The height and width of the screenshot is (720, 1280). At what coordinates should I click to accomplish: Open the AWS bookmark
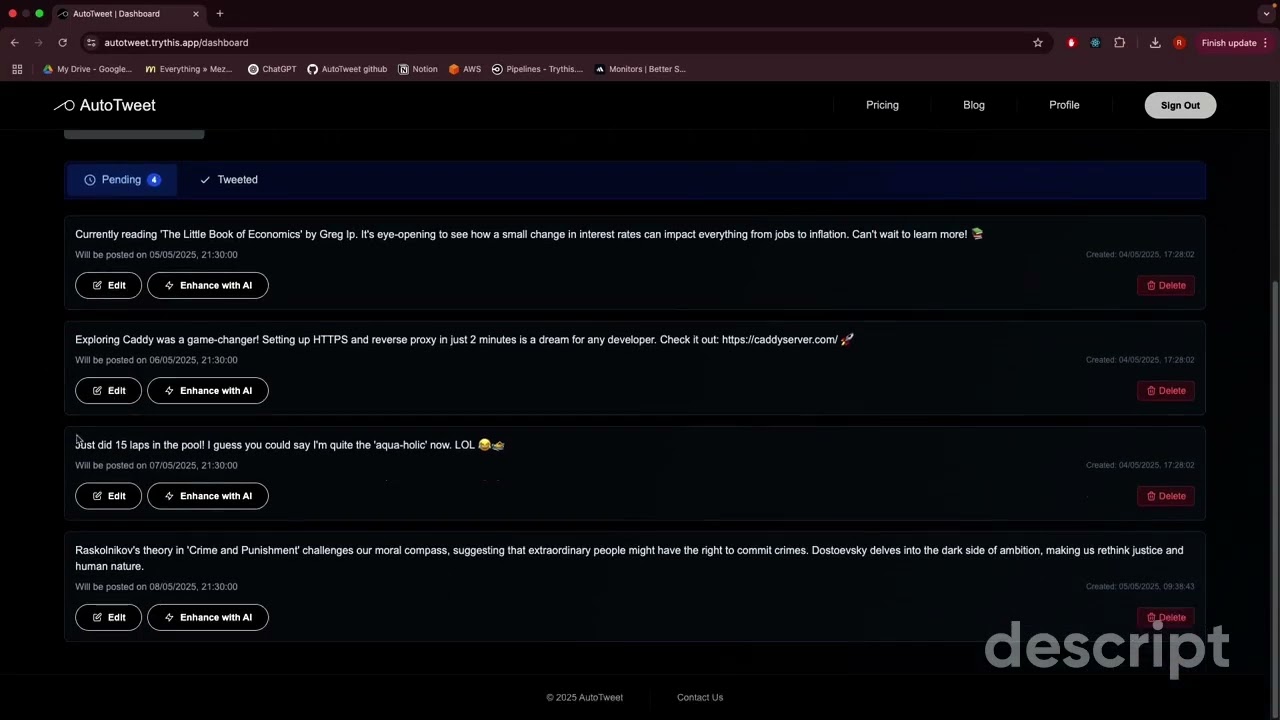tap(465, 69)
